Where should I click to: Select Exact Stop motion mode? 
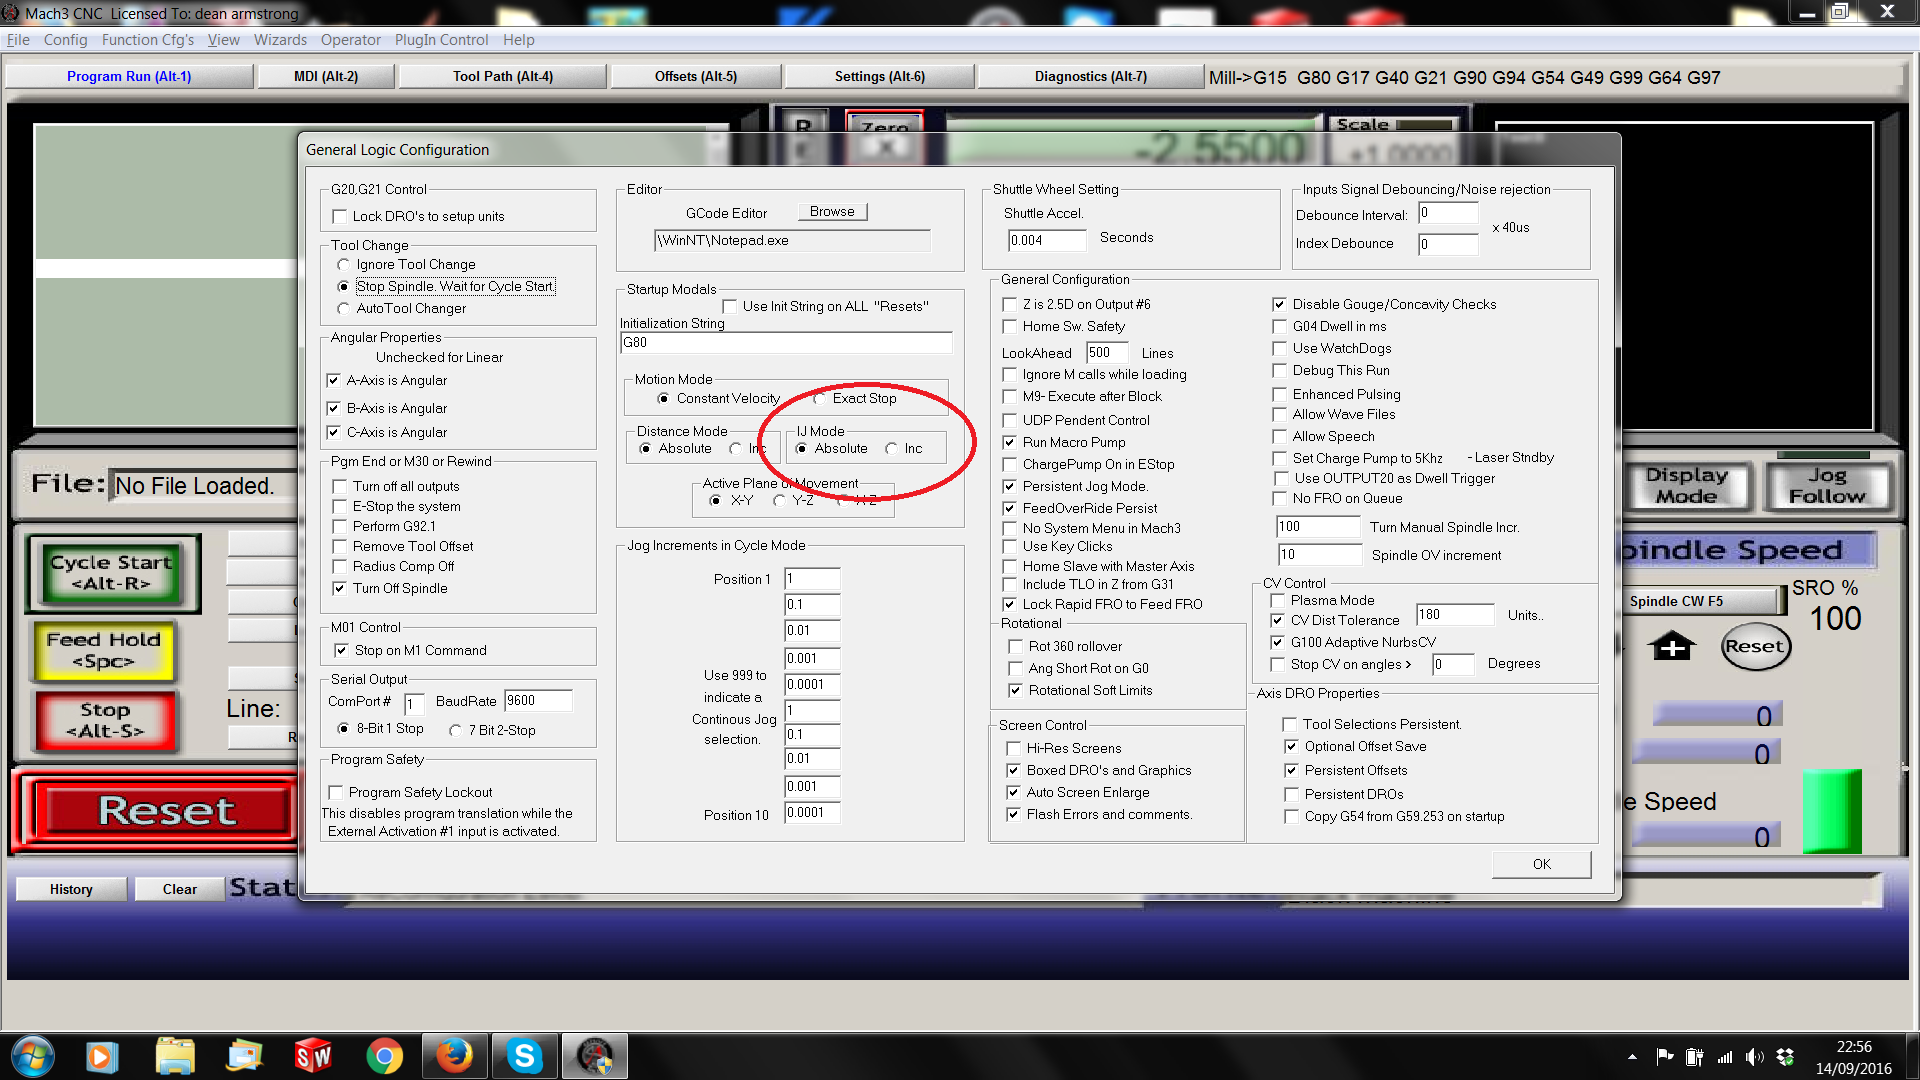(x=820, y=399)
